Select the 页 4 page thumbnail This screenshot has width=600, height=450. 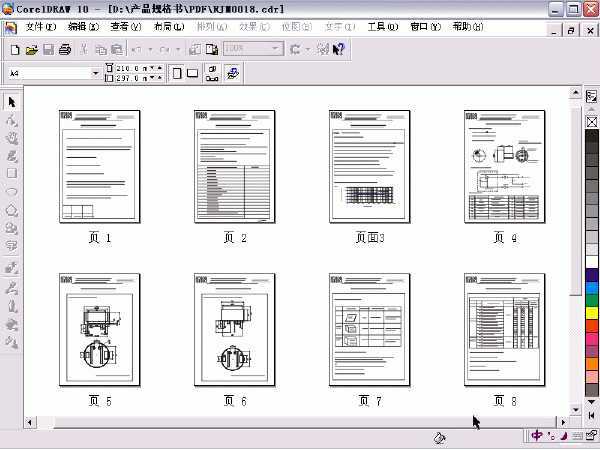click(505, 166)
